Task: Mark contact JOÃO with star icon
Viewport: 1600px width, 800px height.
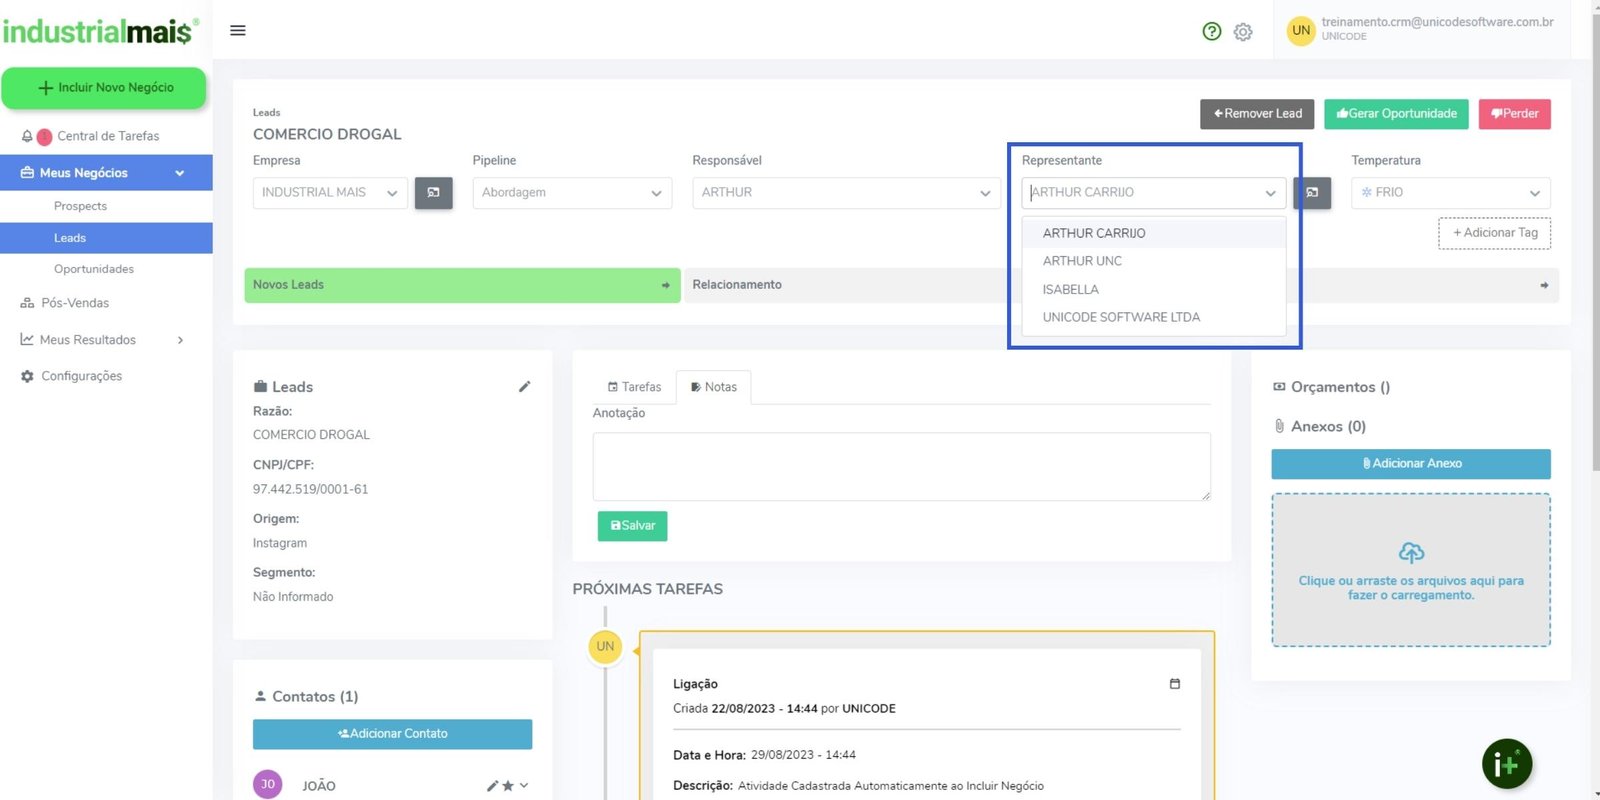Action: click(x=508, y=786)
